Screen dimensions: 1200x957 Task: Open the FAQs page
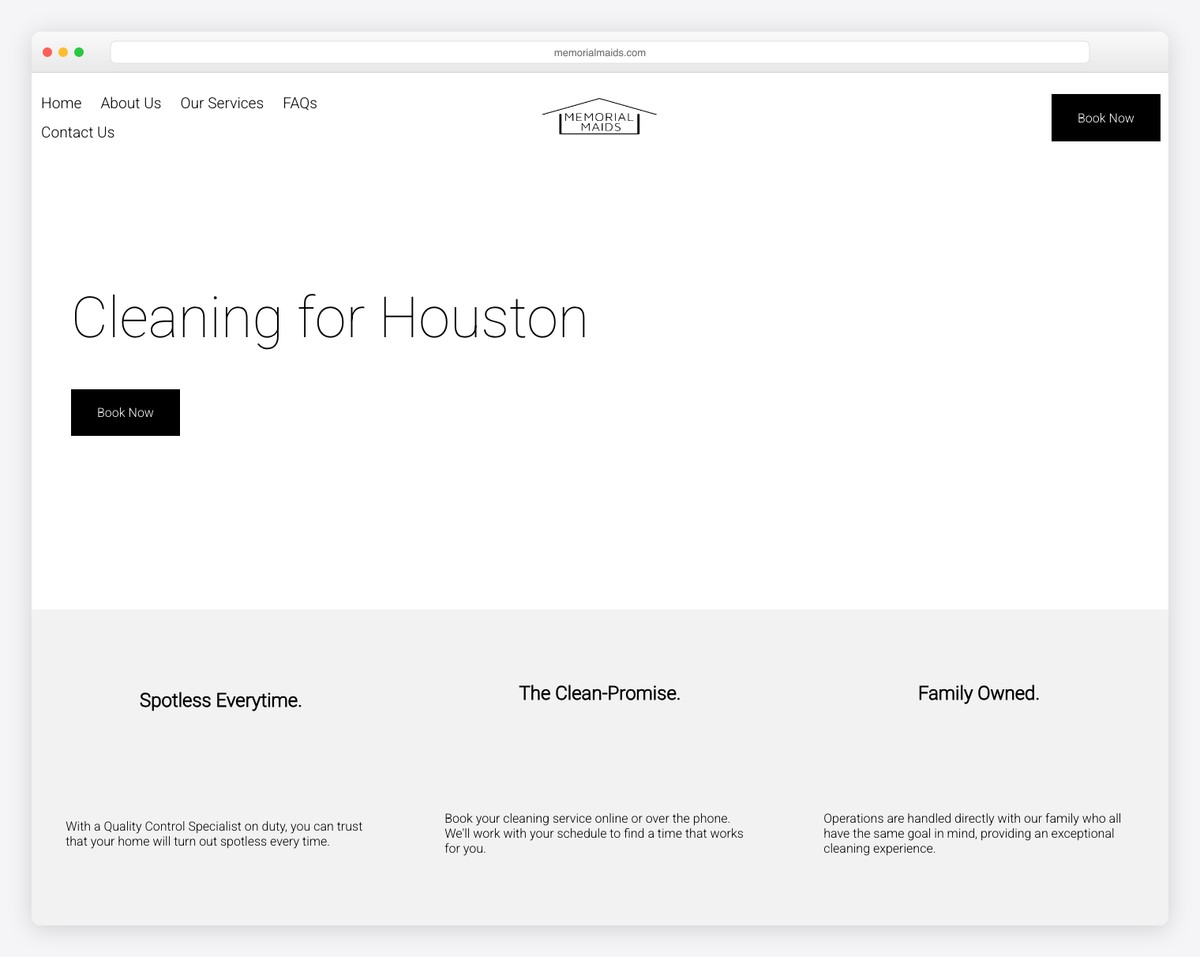pos(299,103)
